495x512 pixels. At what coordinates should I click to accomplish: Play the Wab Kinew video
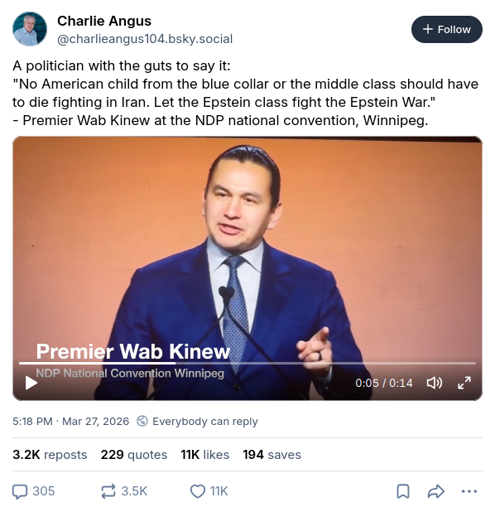pos(31,383)
